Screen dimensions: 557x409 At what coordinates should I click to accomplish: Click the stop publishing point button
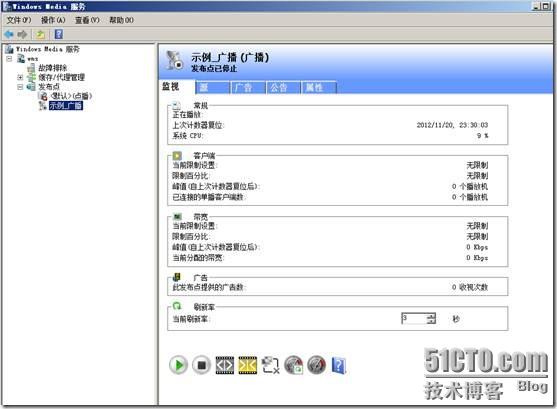pyautogui.click(x=201, y=365)
